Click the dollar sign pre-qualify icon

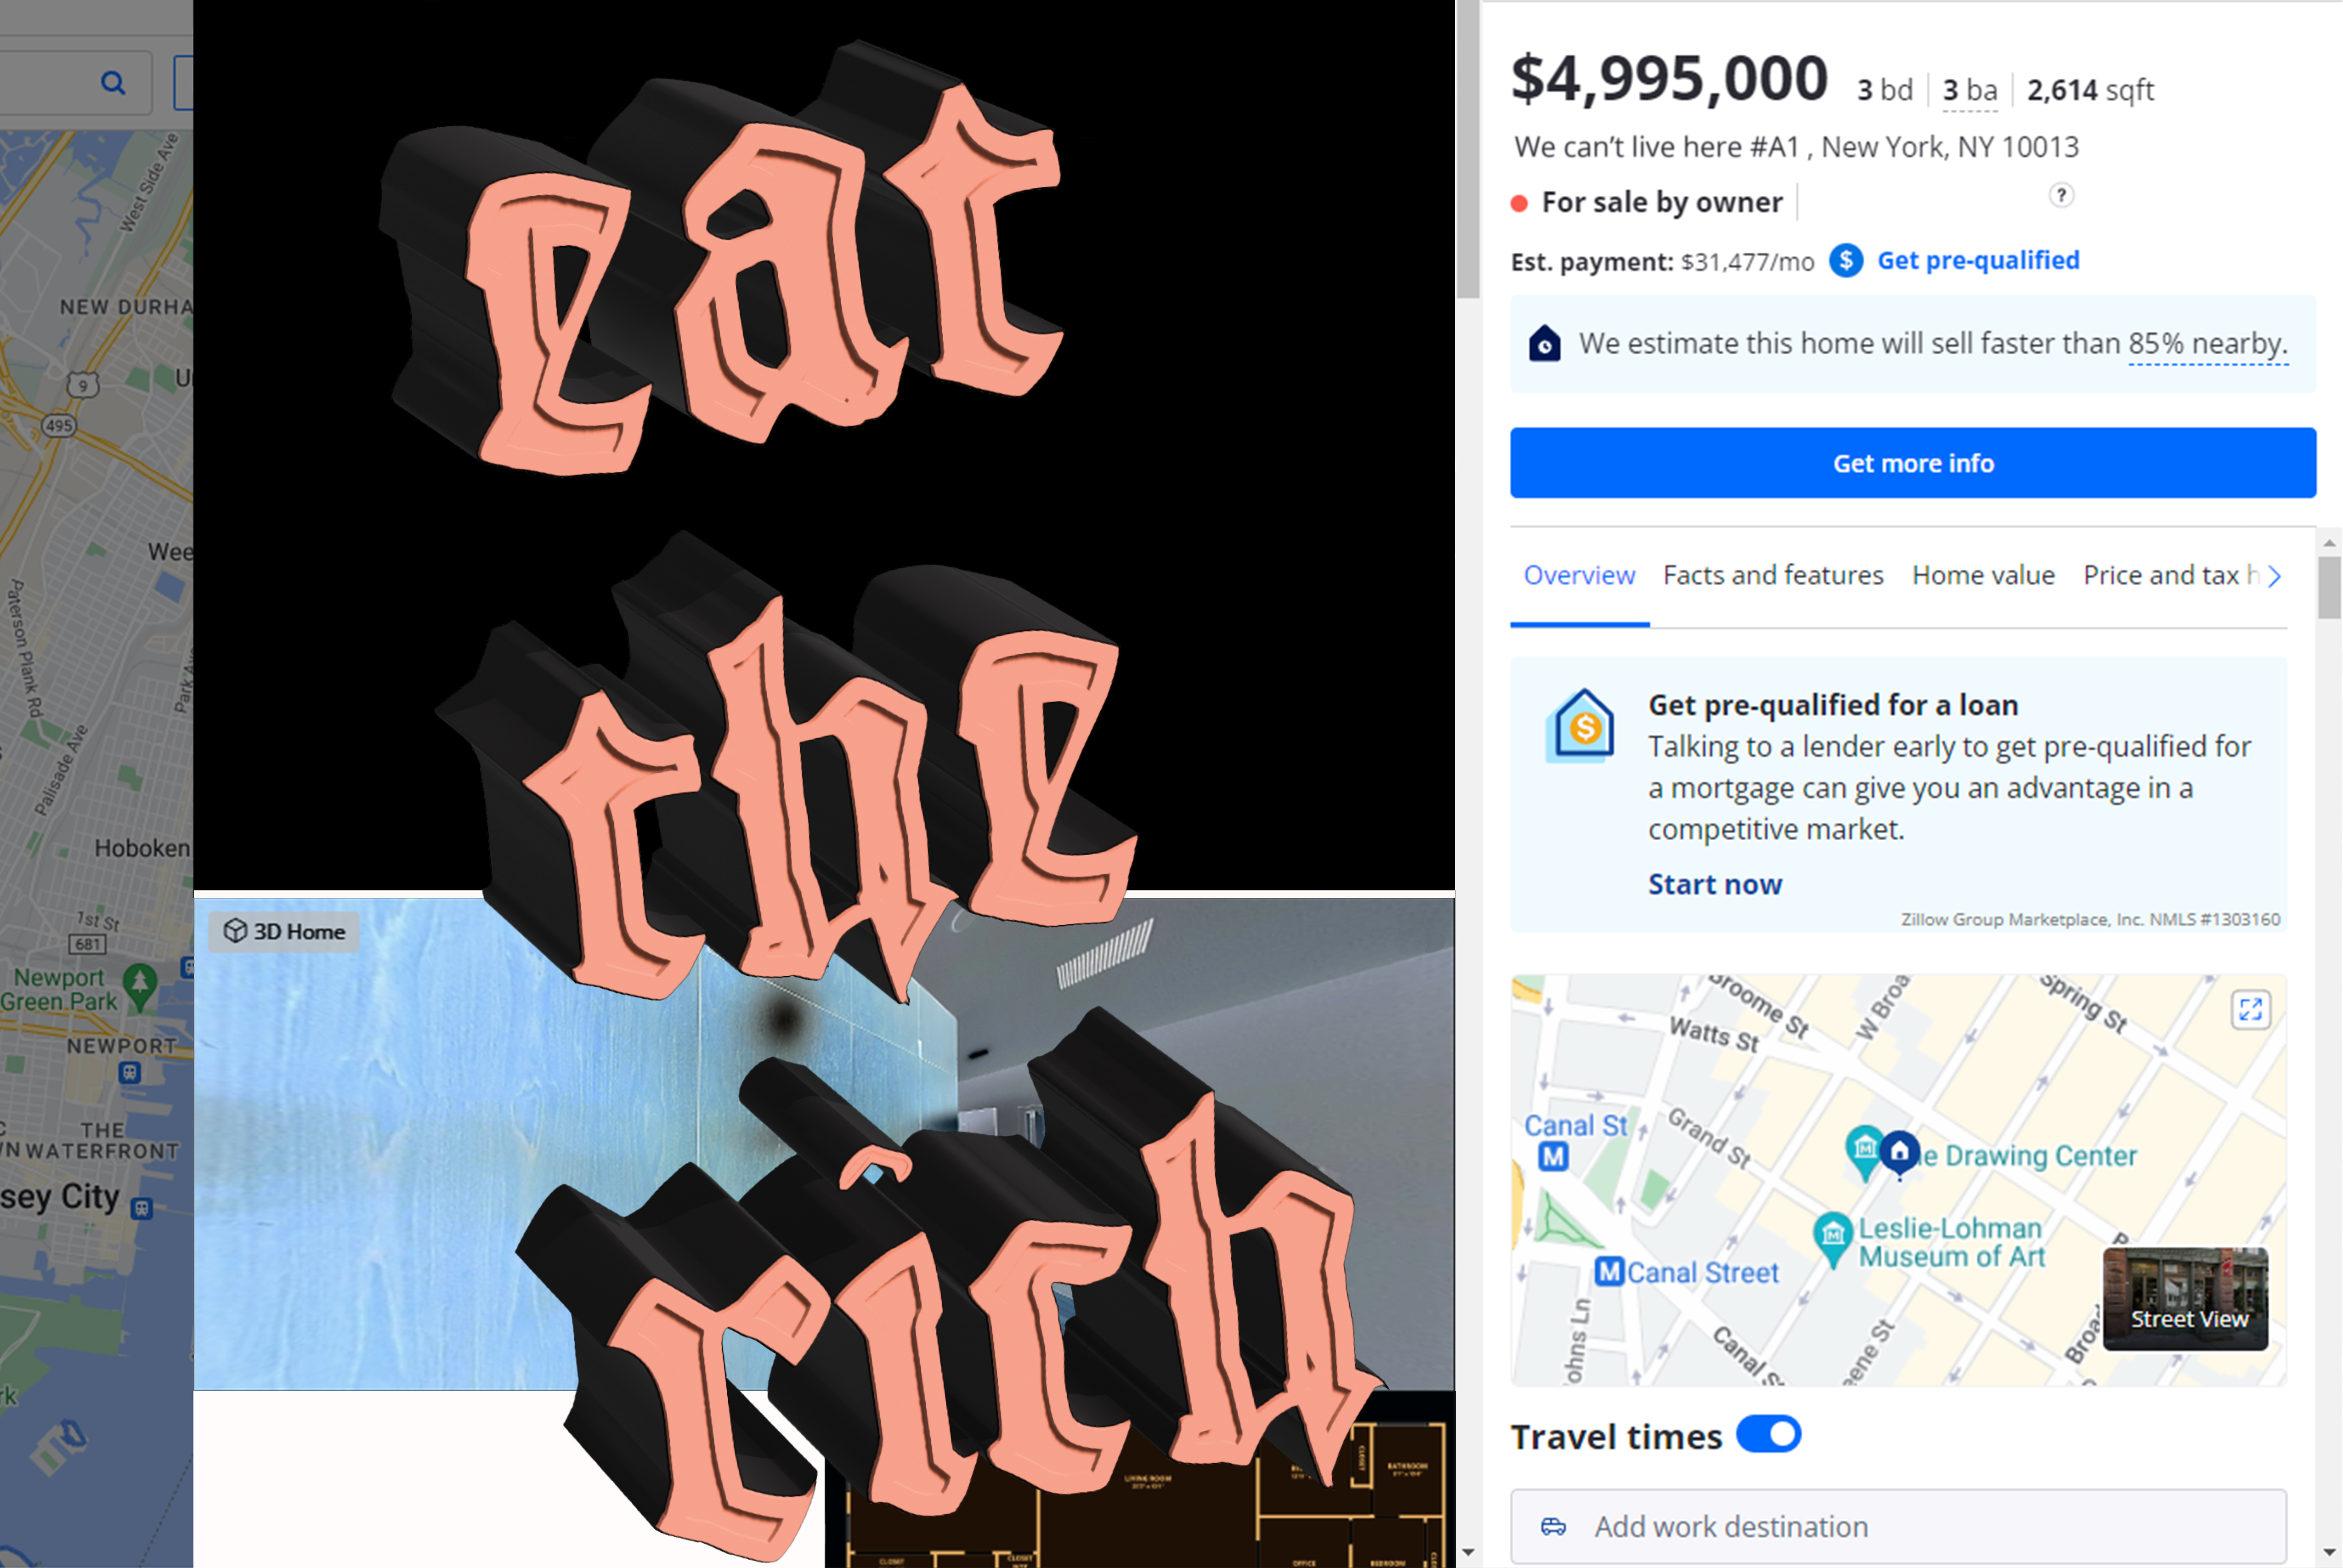(1846, 261)
